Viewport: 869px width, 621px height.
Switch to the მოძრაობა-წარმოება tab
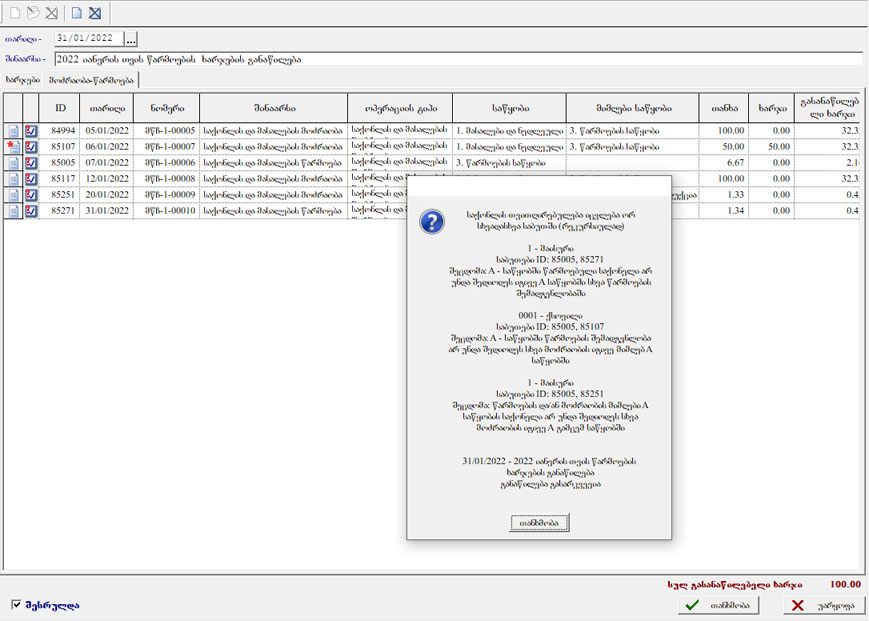[91, 80]
